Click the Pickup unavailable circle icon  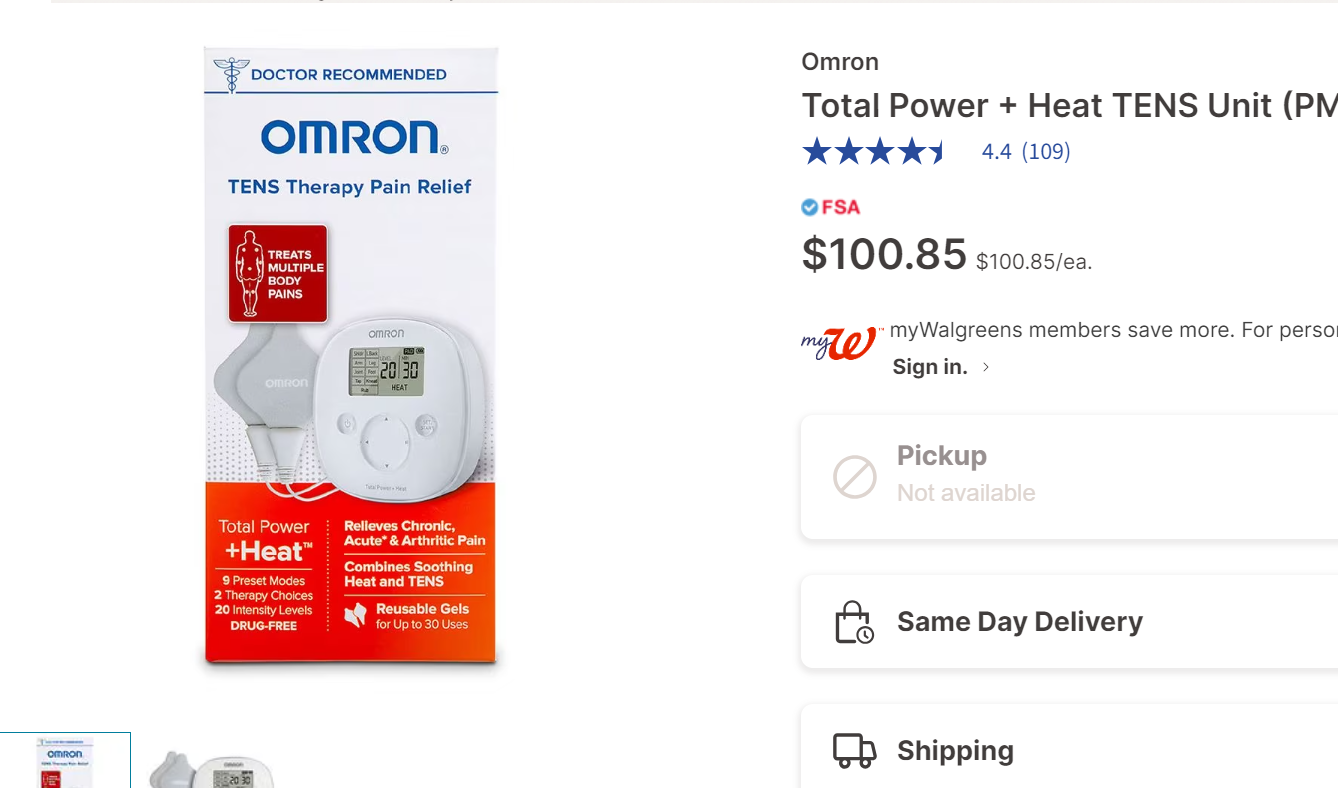coord(855,476)
